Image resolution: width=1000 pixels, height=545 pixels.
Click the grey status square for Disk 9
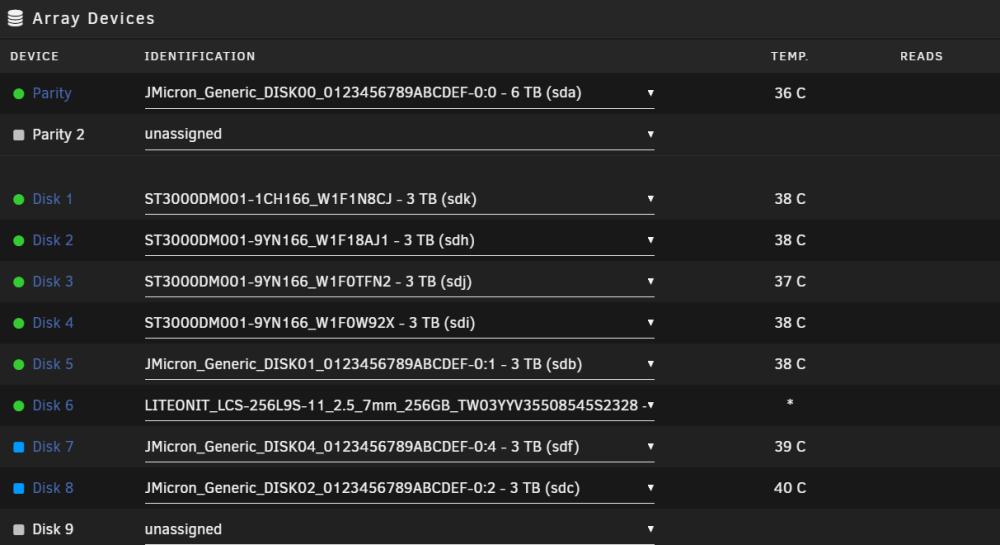pyautogui.click(x=18, y=530)
